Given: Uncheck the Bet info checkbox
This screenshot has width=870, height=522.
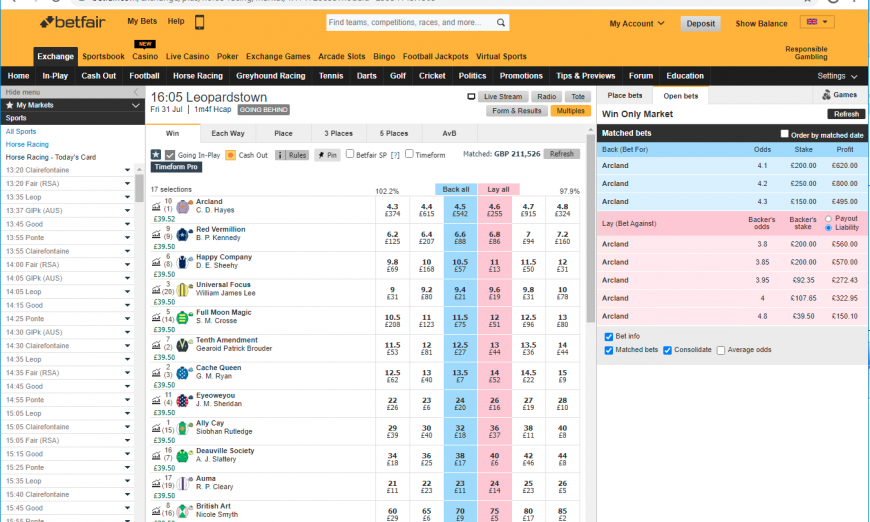Looking at the screenshot, I should pyautogui.click(x=609, y=337).
